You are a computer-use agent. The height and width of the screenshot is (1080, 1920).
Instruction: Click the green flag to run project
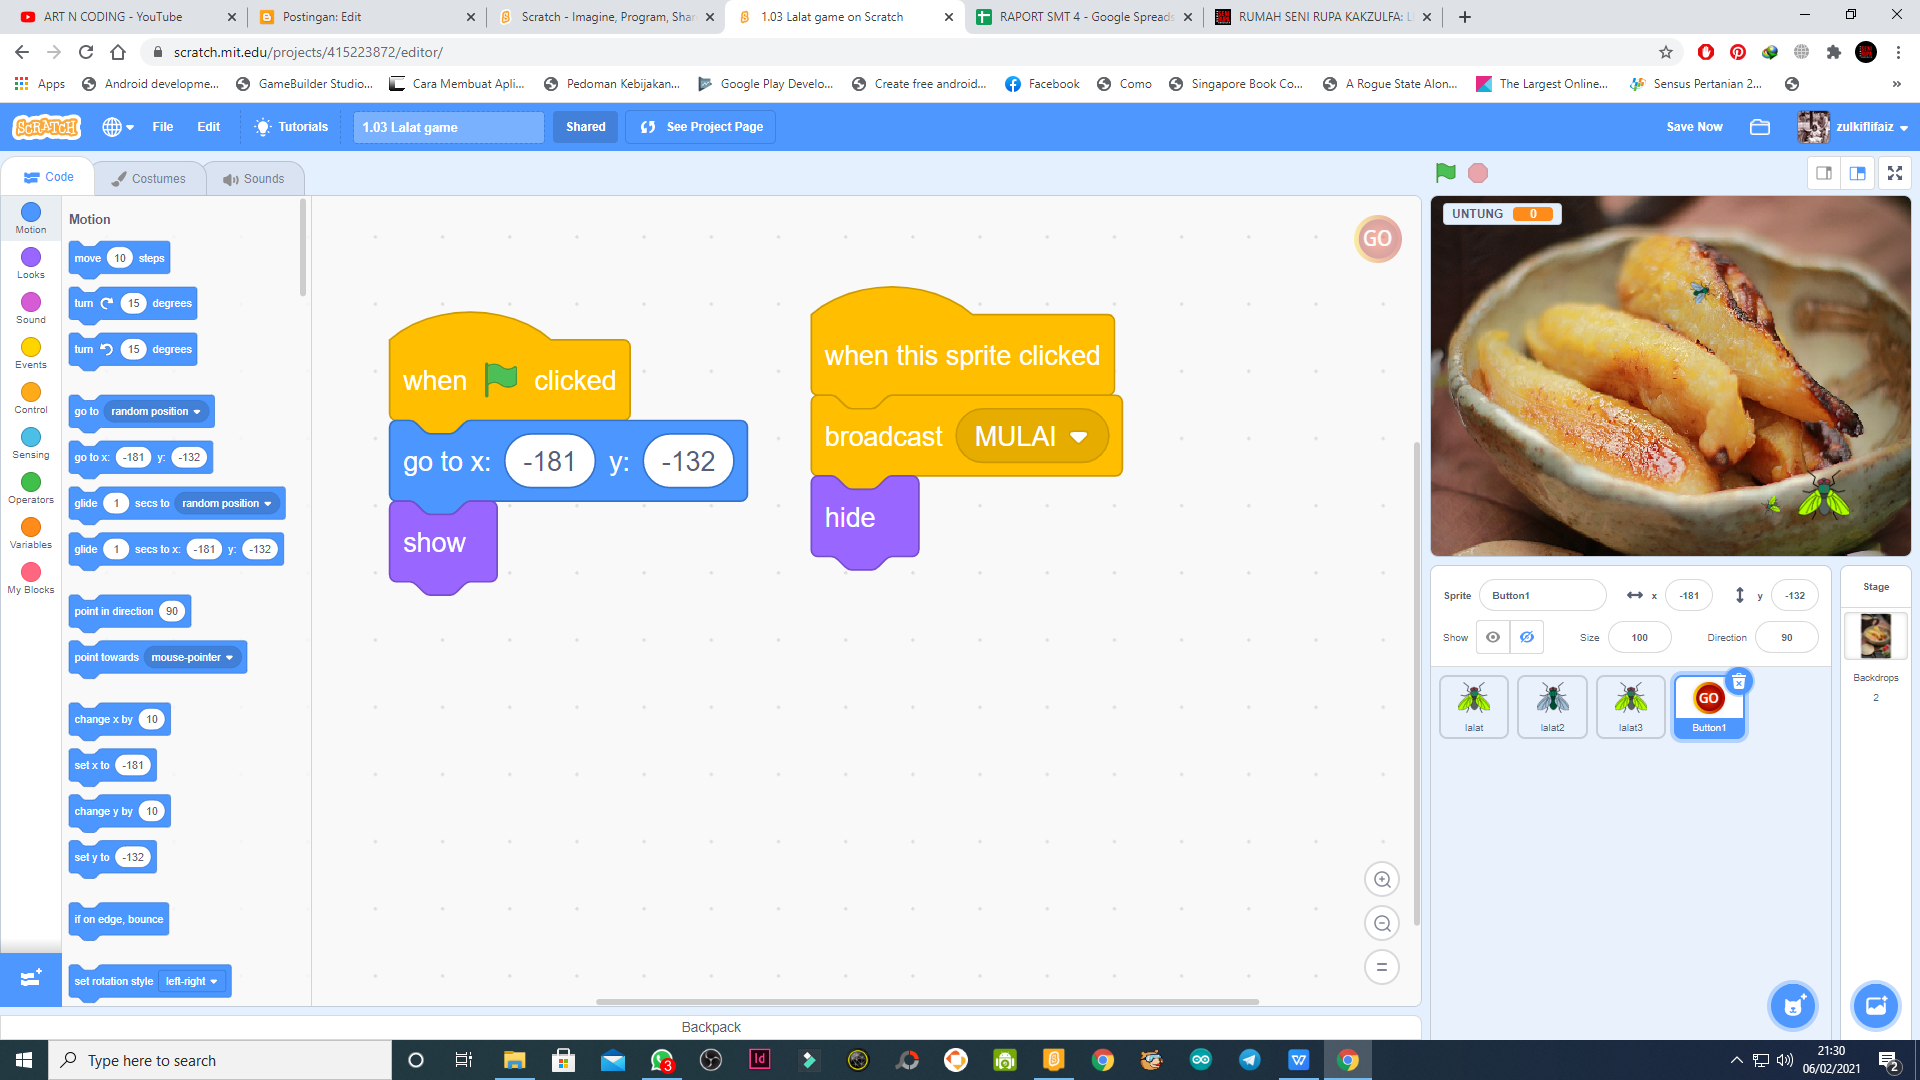pyautogui.click(x=1445, y=173)
